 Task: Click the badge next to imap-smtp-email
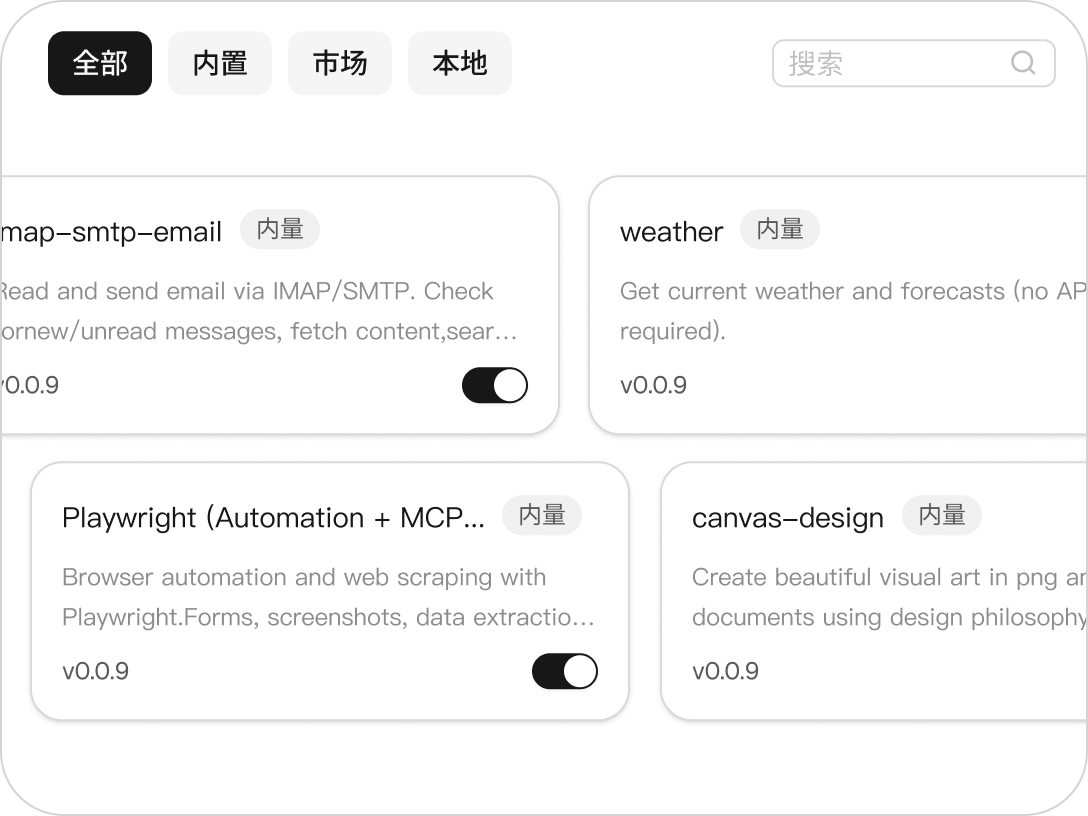click(280, 229)
